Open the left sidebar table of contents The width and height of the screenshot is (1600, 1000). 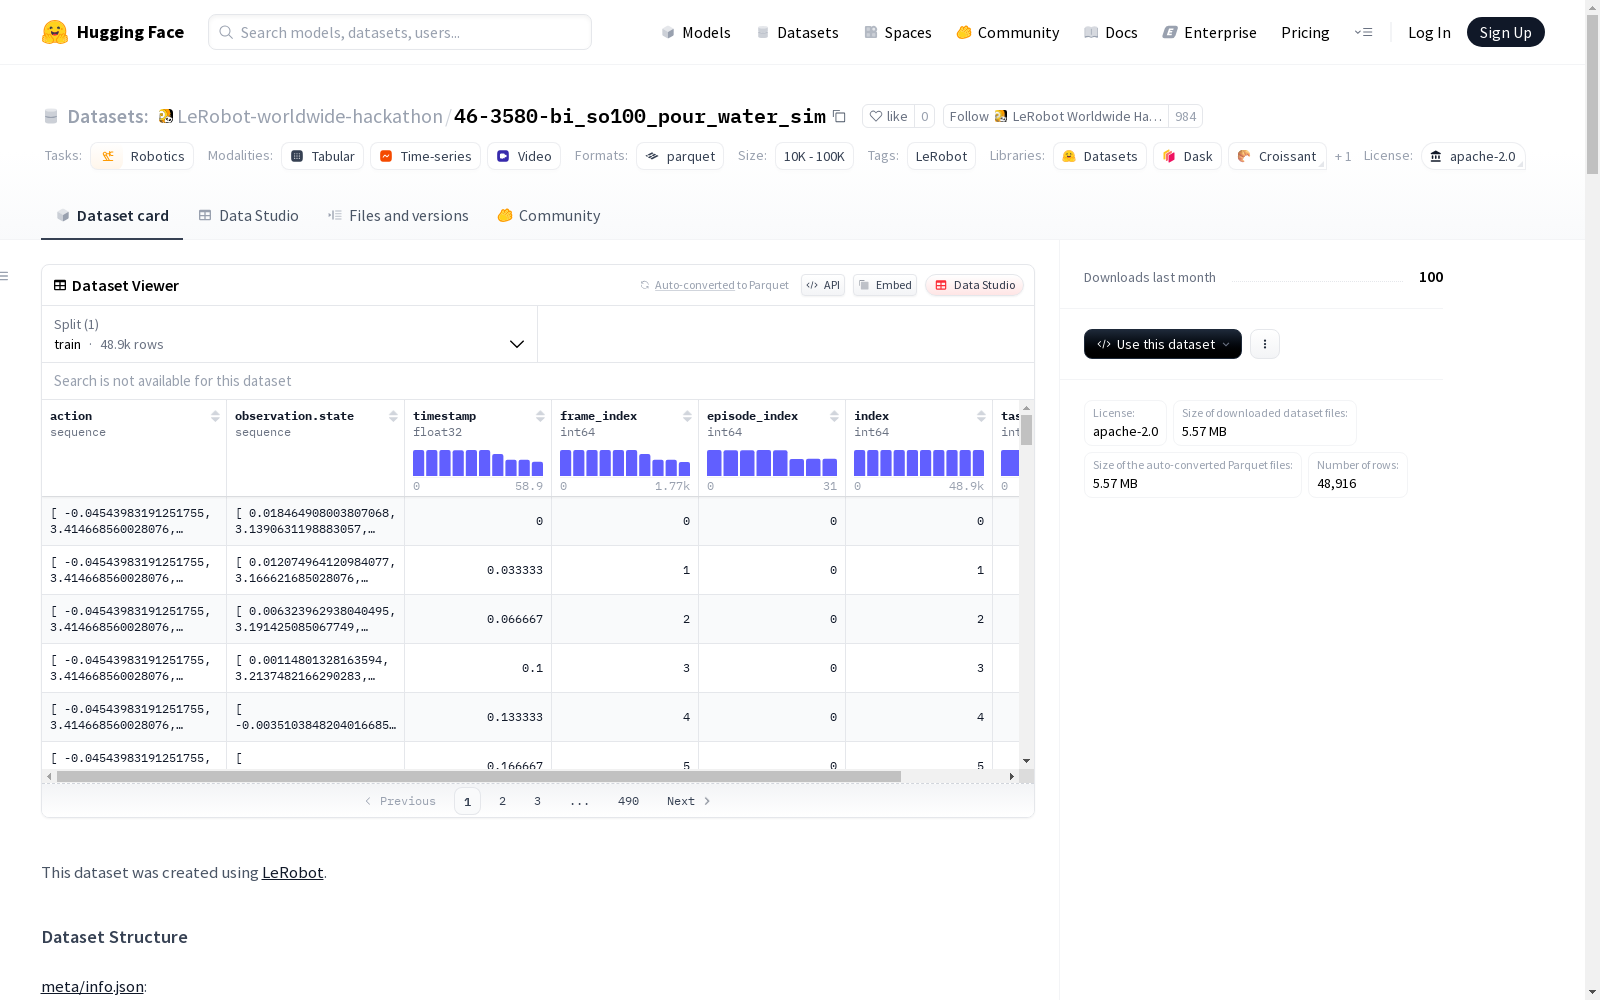click(x=5, y=276)
